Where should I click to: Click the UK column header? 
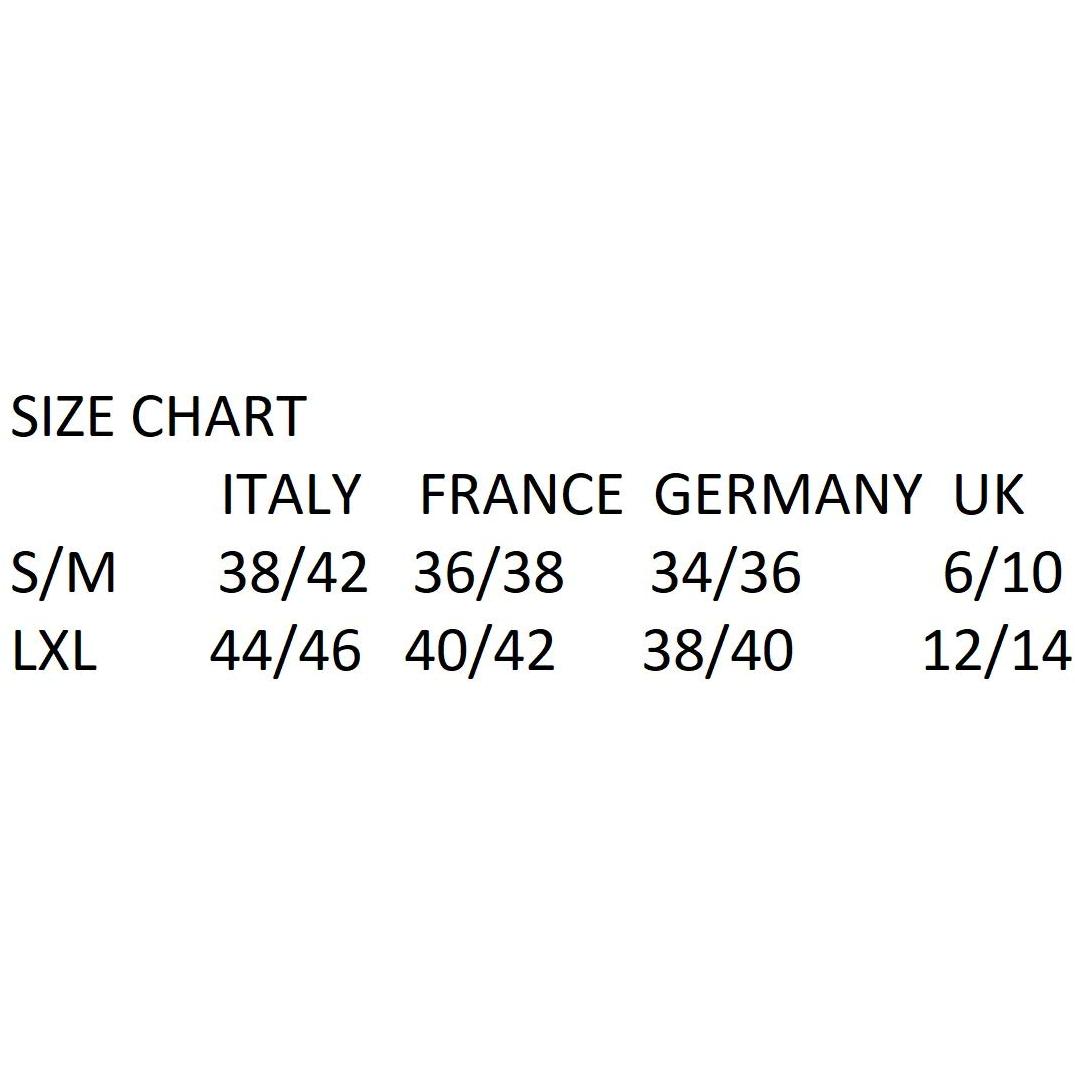coord(989,495)
